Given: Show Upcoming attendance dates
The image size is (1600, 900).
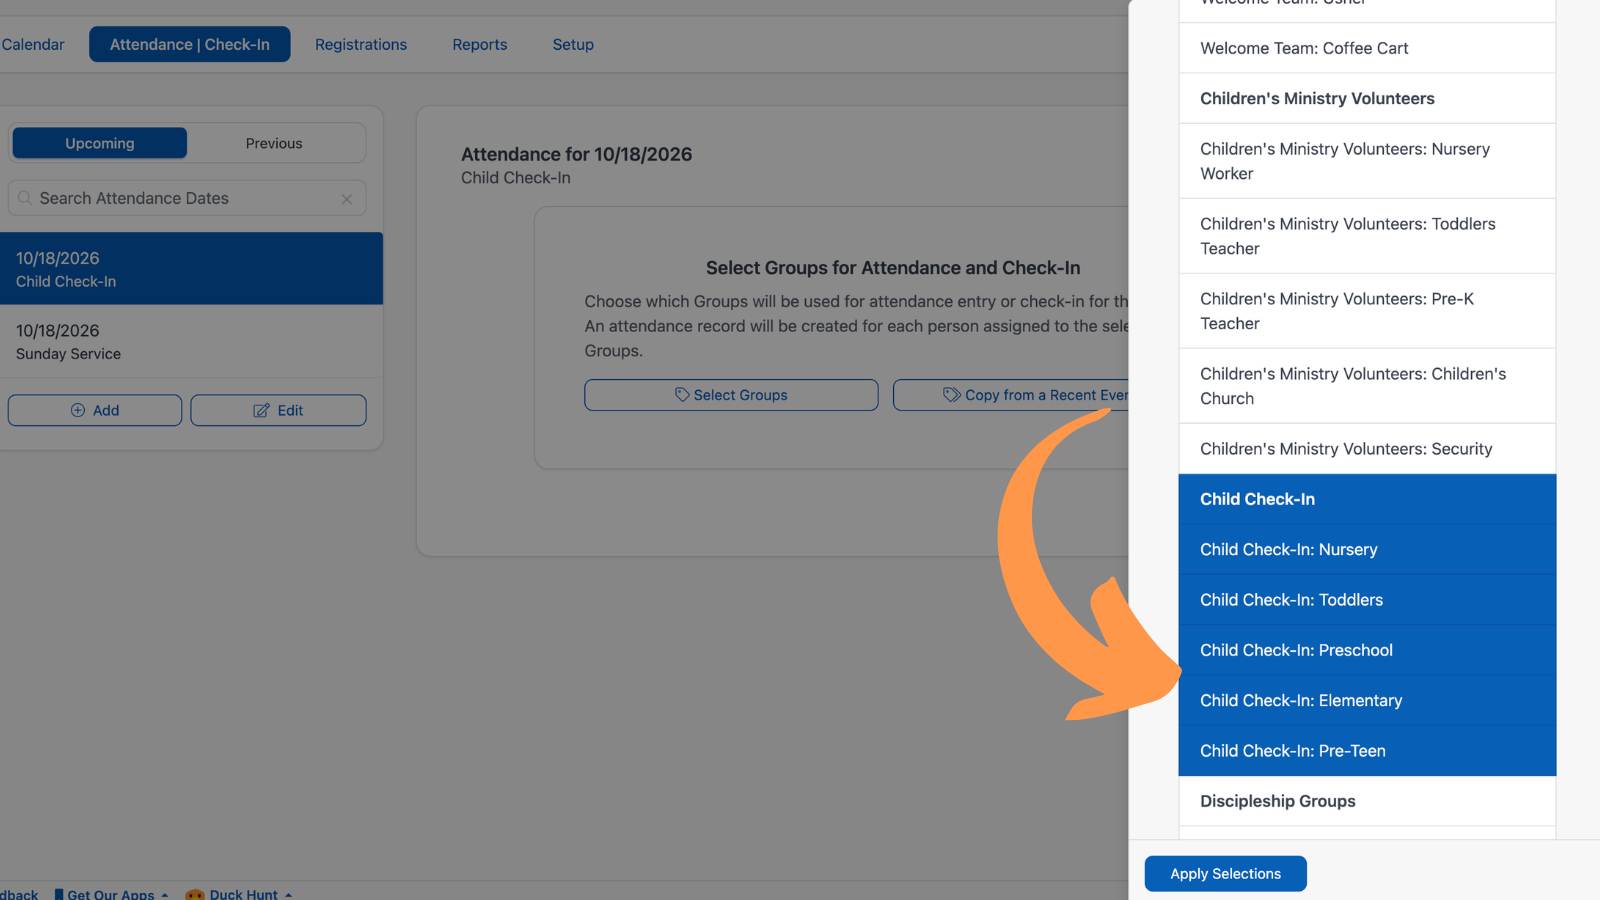Looking at the screenshot, I should click(x=100, y=143).
